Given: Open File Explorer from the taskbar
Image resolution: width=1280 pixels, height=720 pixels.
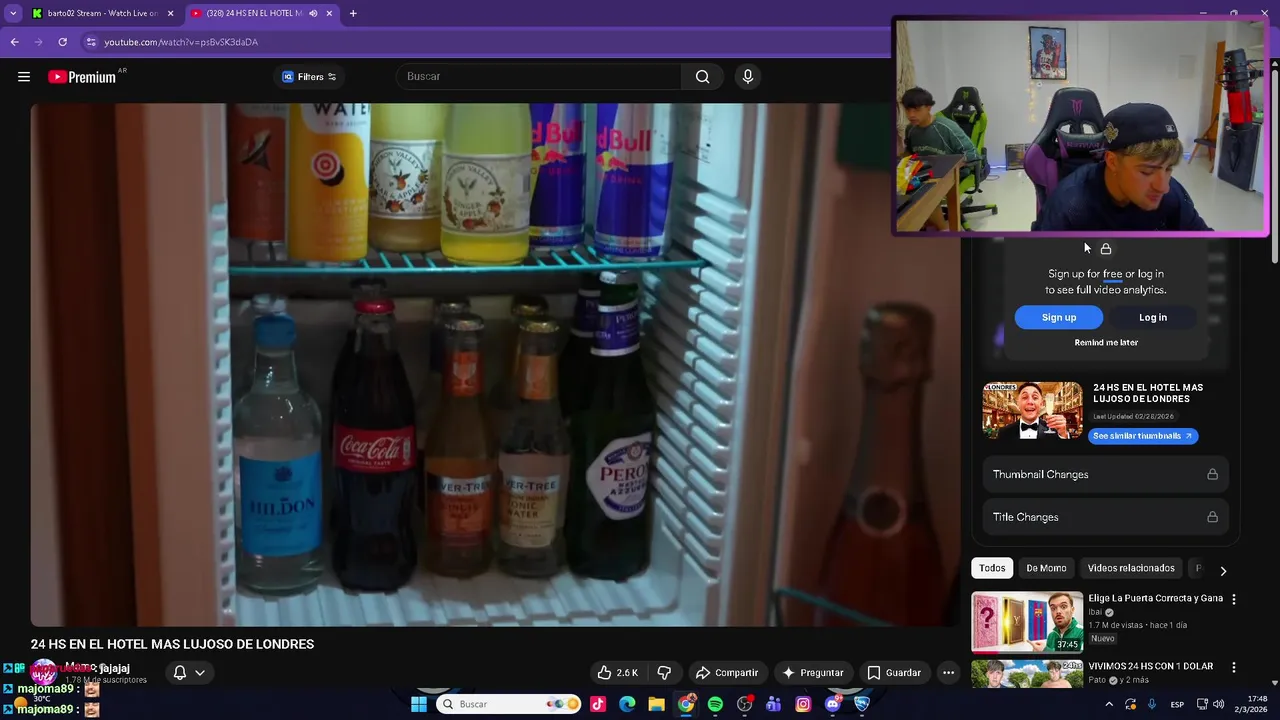Looking at the screenshot, I should [656, 704].
